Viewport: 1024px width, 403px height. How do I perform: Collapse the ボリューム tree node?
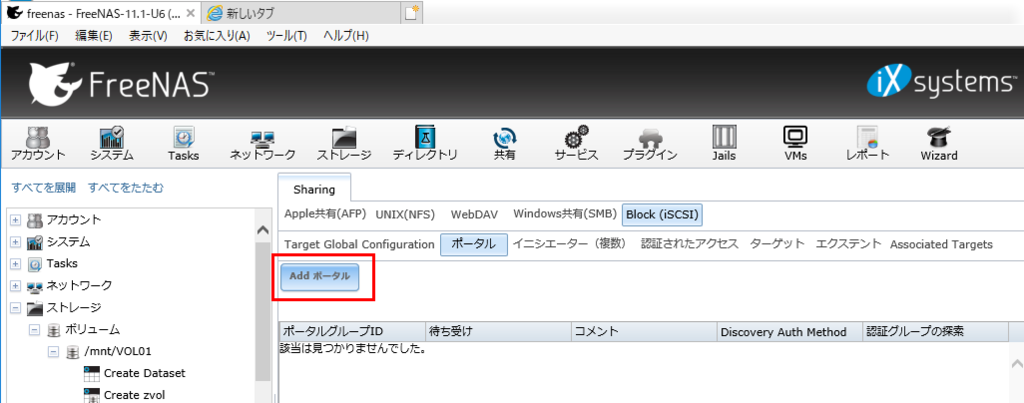[x=35, y=330]
